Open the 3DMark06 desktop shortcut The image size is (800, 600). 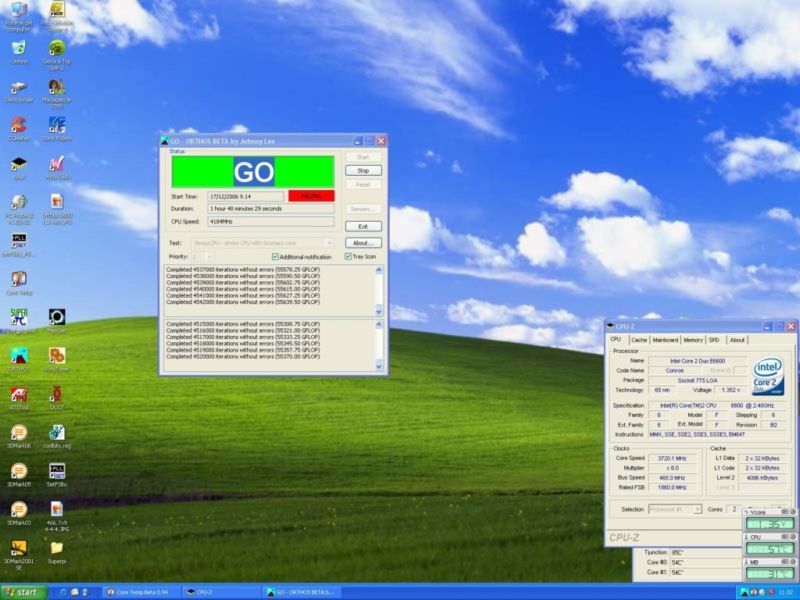pos(19,433)
